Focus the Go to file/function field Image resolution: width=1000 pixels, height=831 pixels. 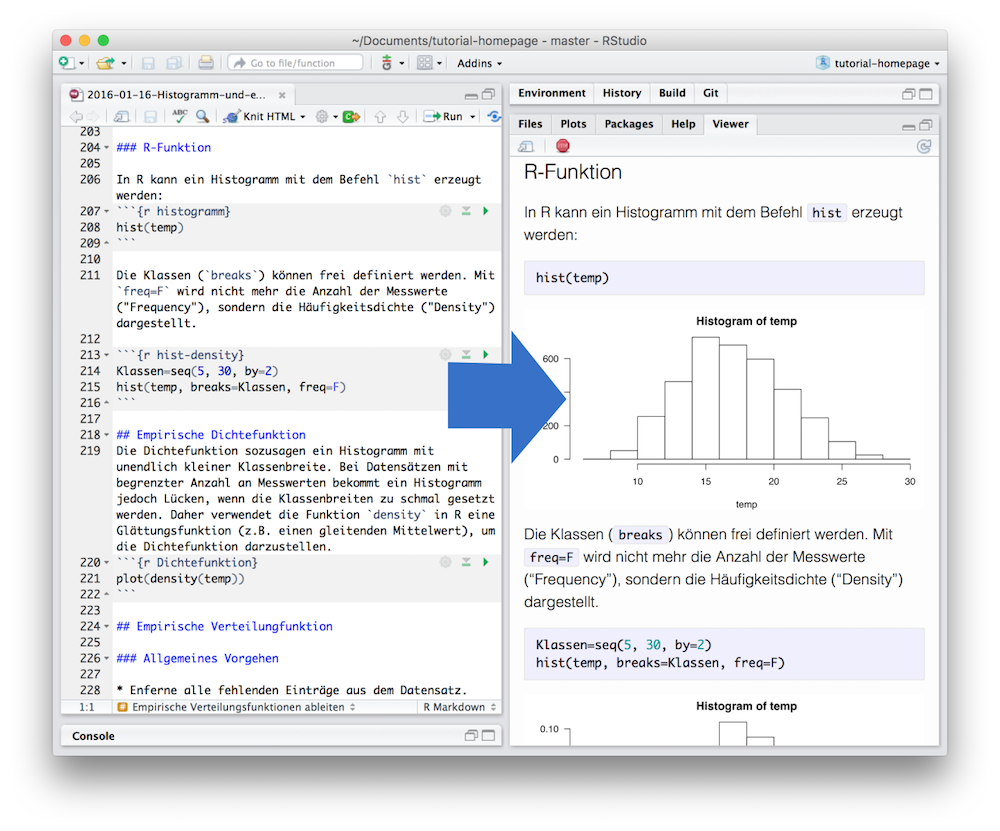[295, 63]
